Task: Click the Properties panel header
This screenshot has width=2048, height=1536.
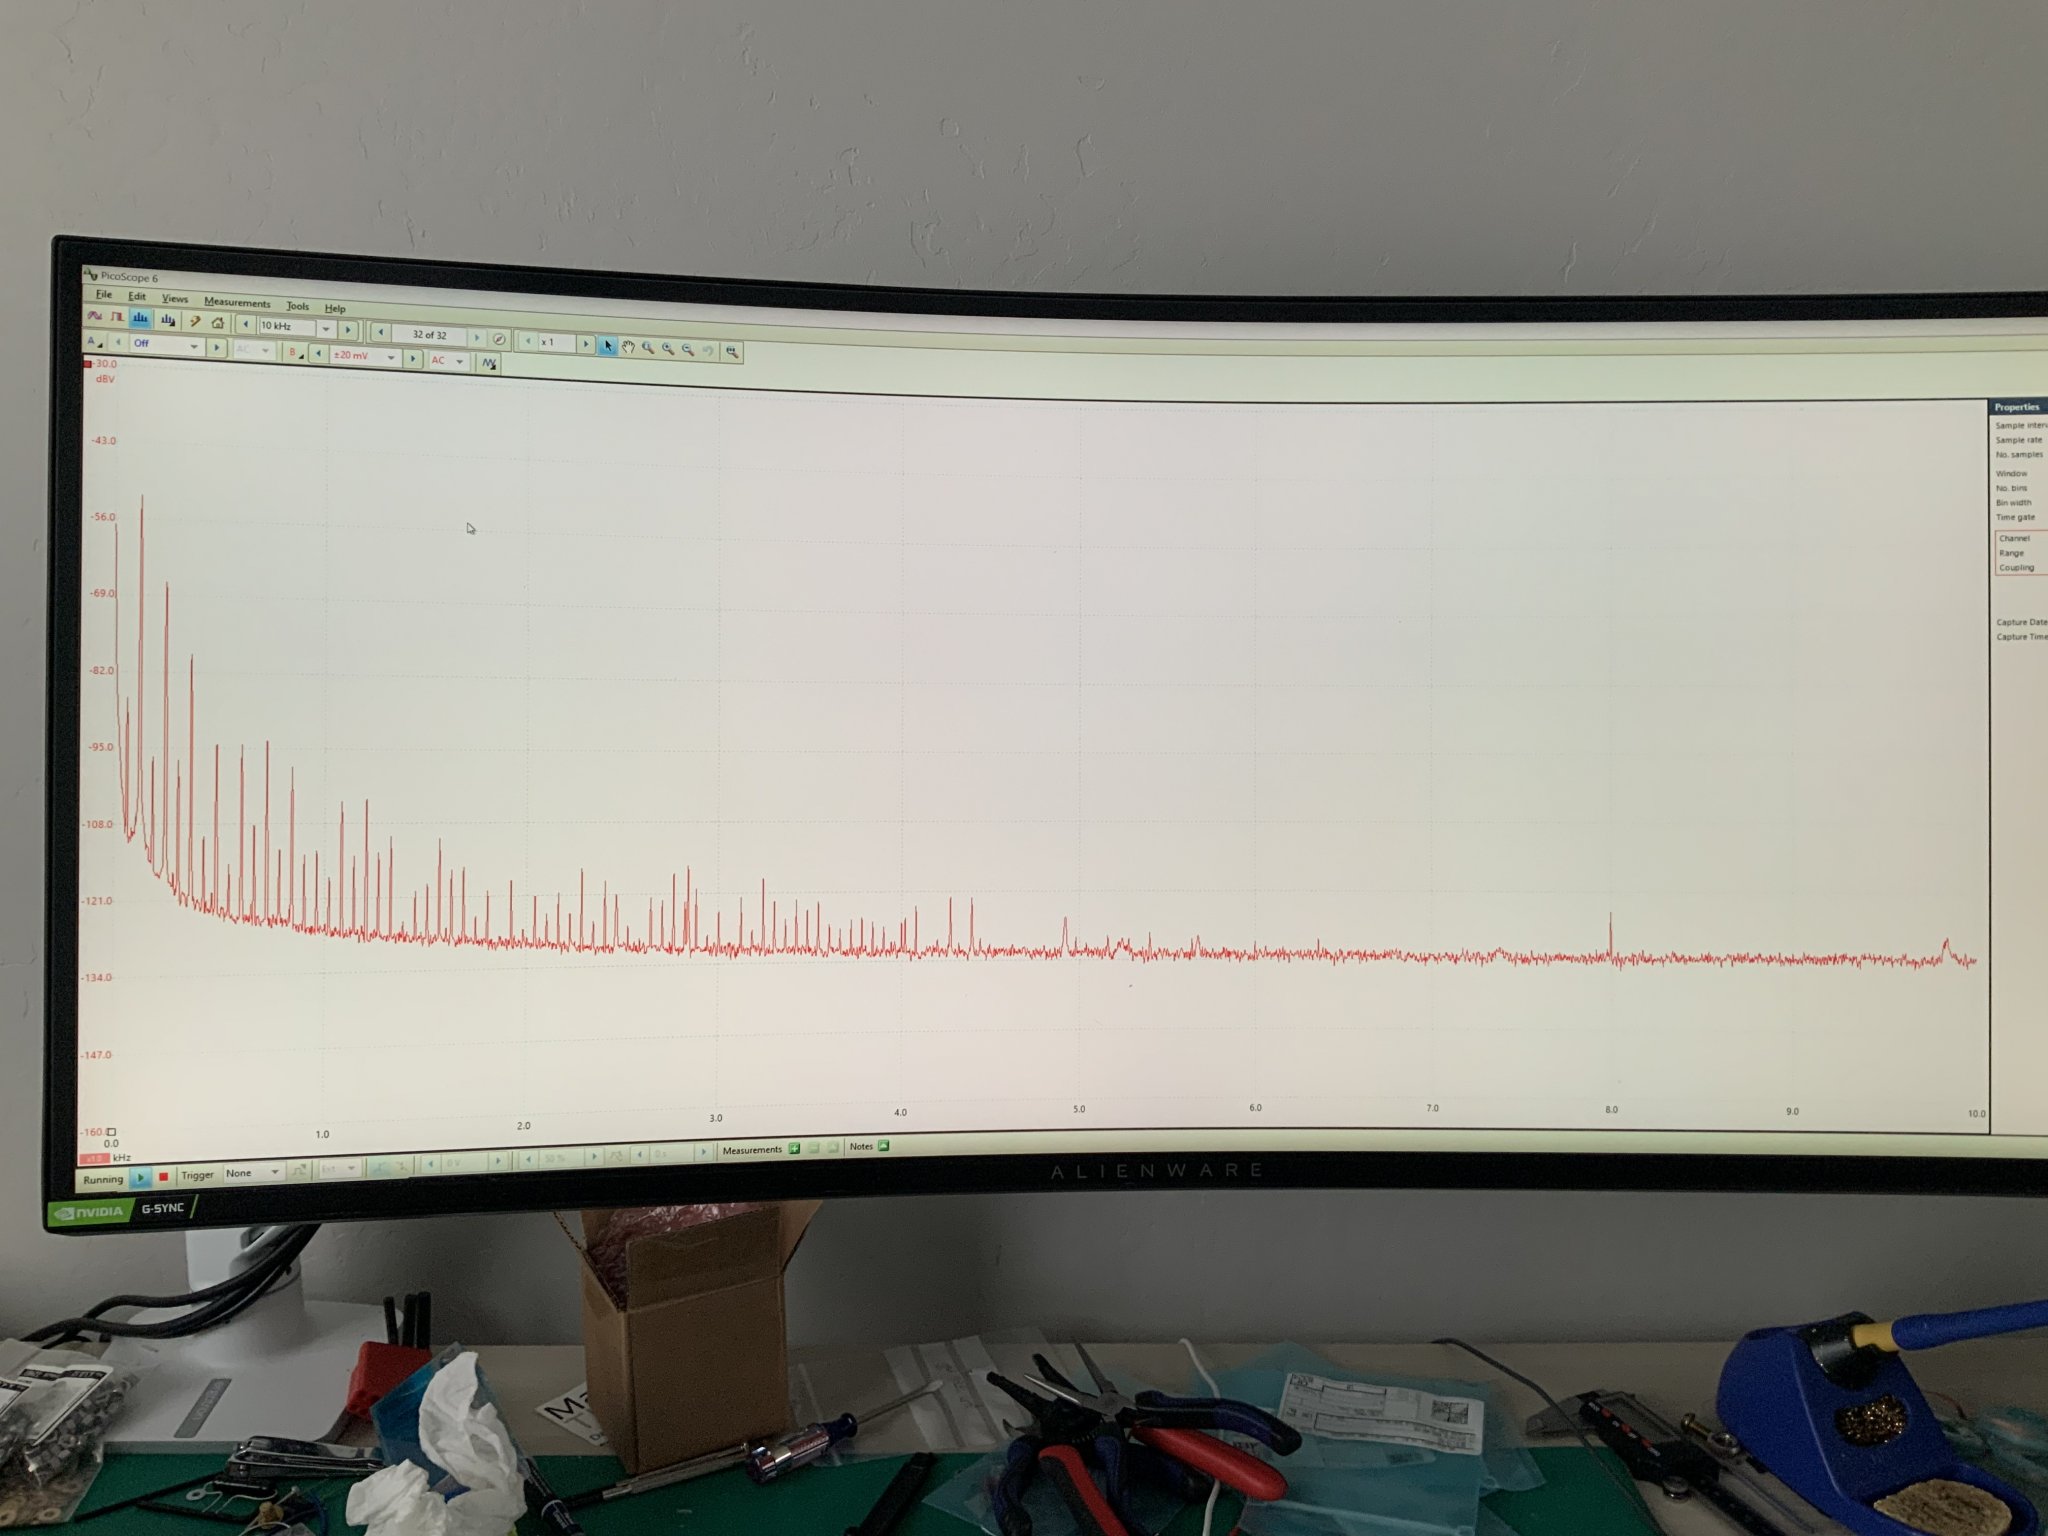Action: click(x=2017, y=407)
